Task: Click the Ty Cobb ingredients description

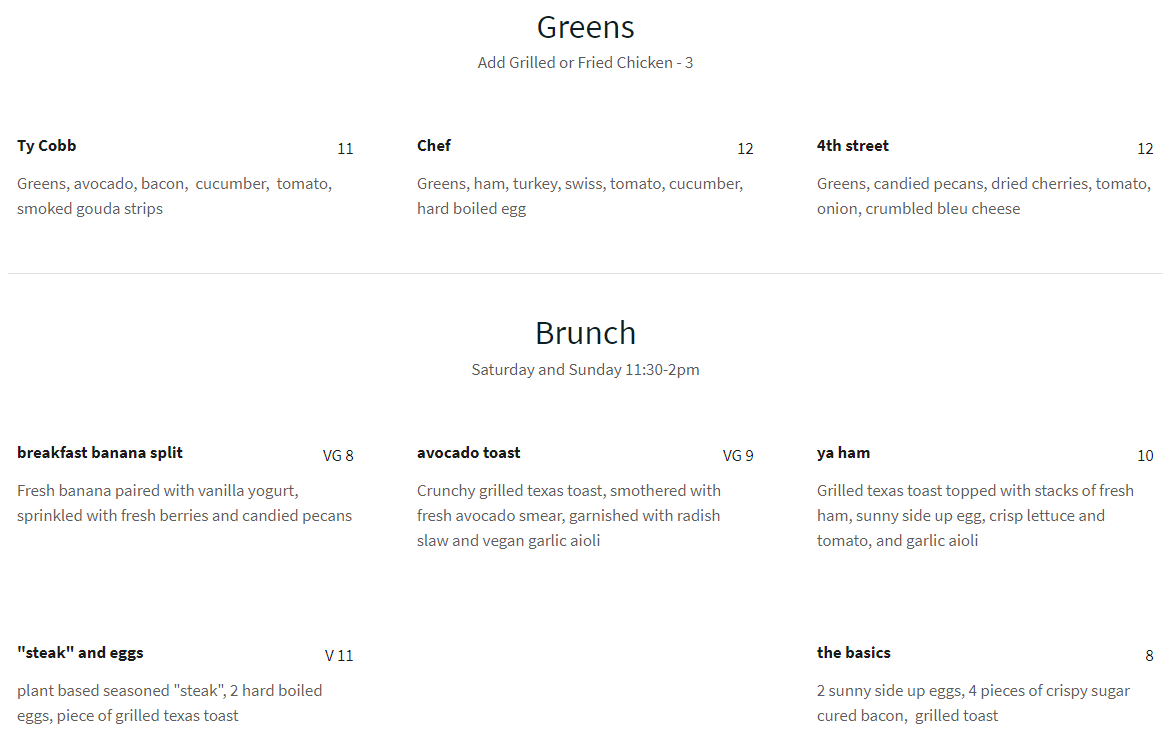Action: [x=174, y=196]
